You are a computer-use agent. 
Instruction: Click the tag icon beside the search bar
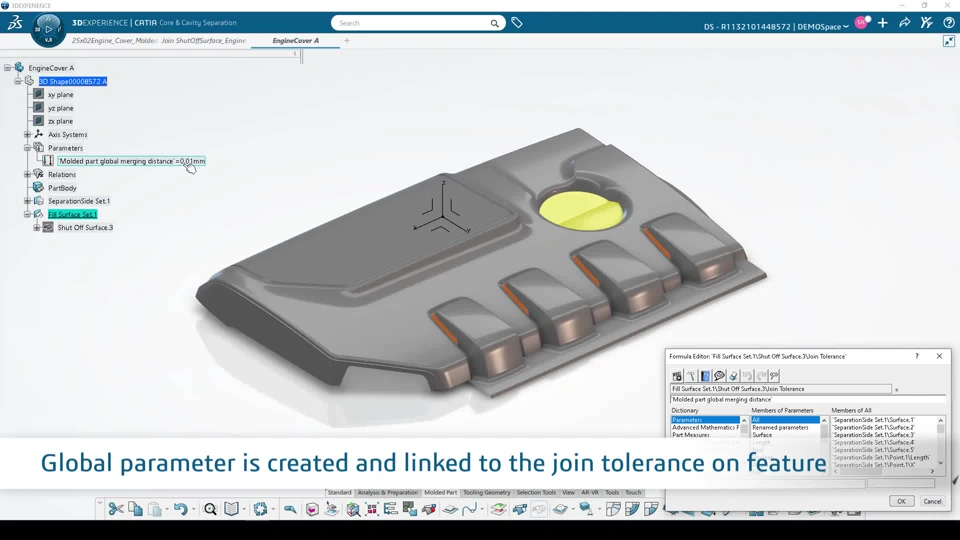tap(517, 23)
